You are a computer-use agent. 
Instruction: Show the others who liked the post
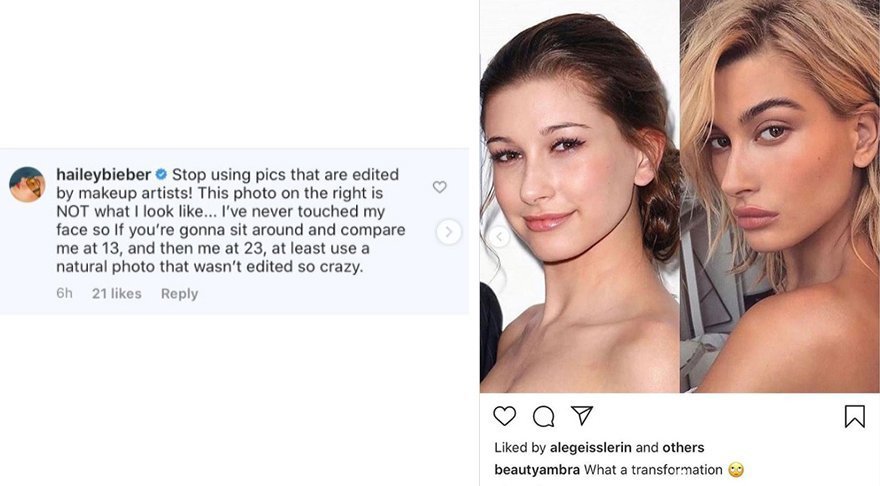coord(683,447)
